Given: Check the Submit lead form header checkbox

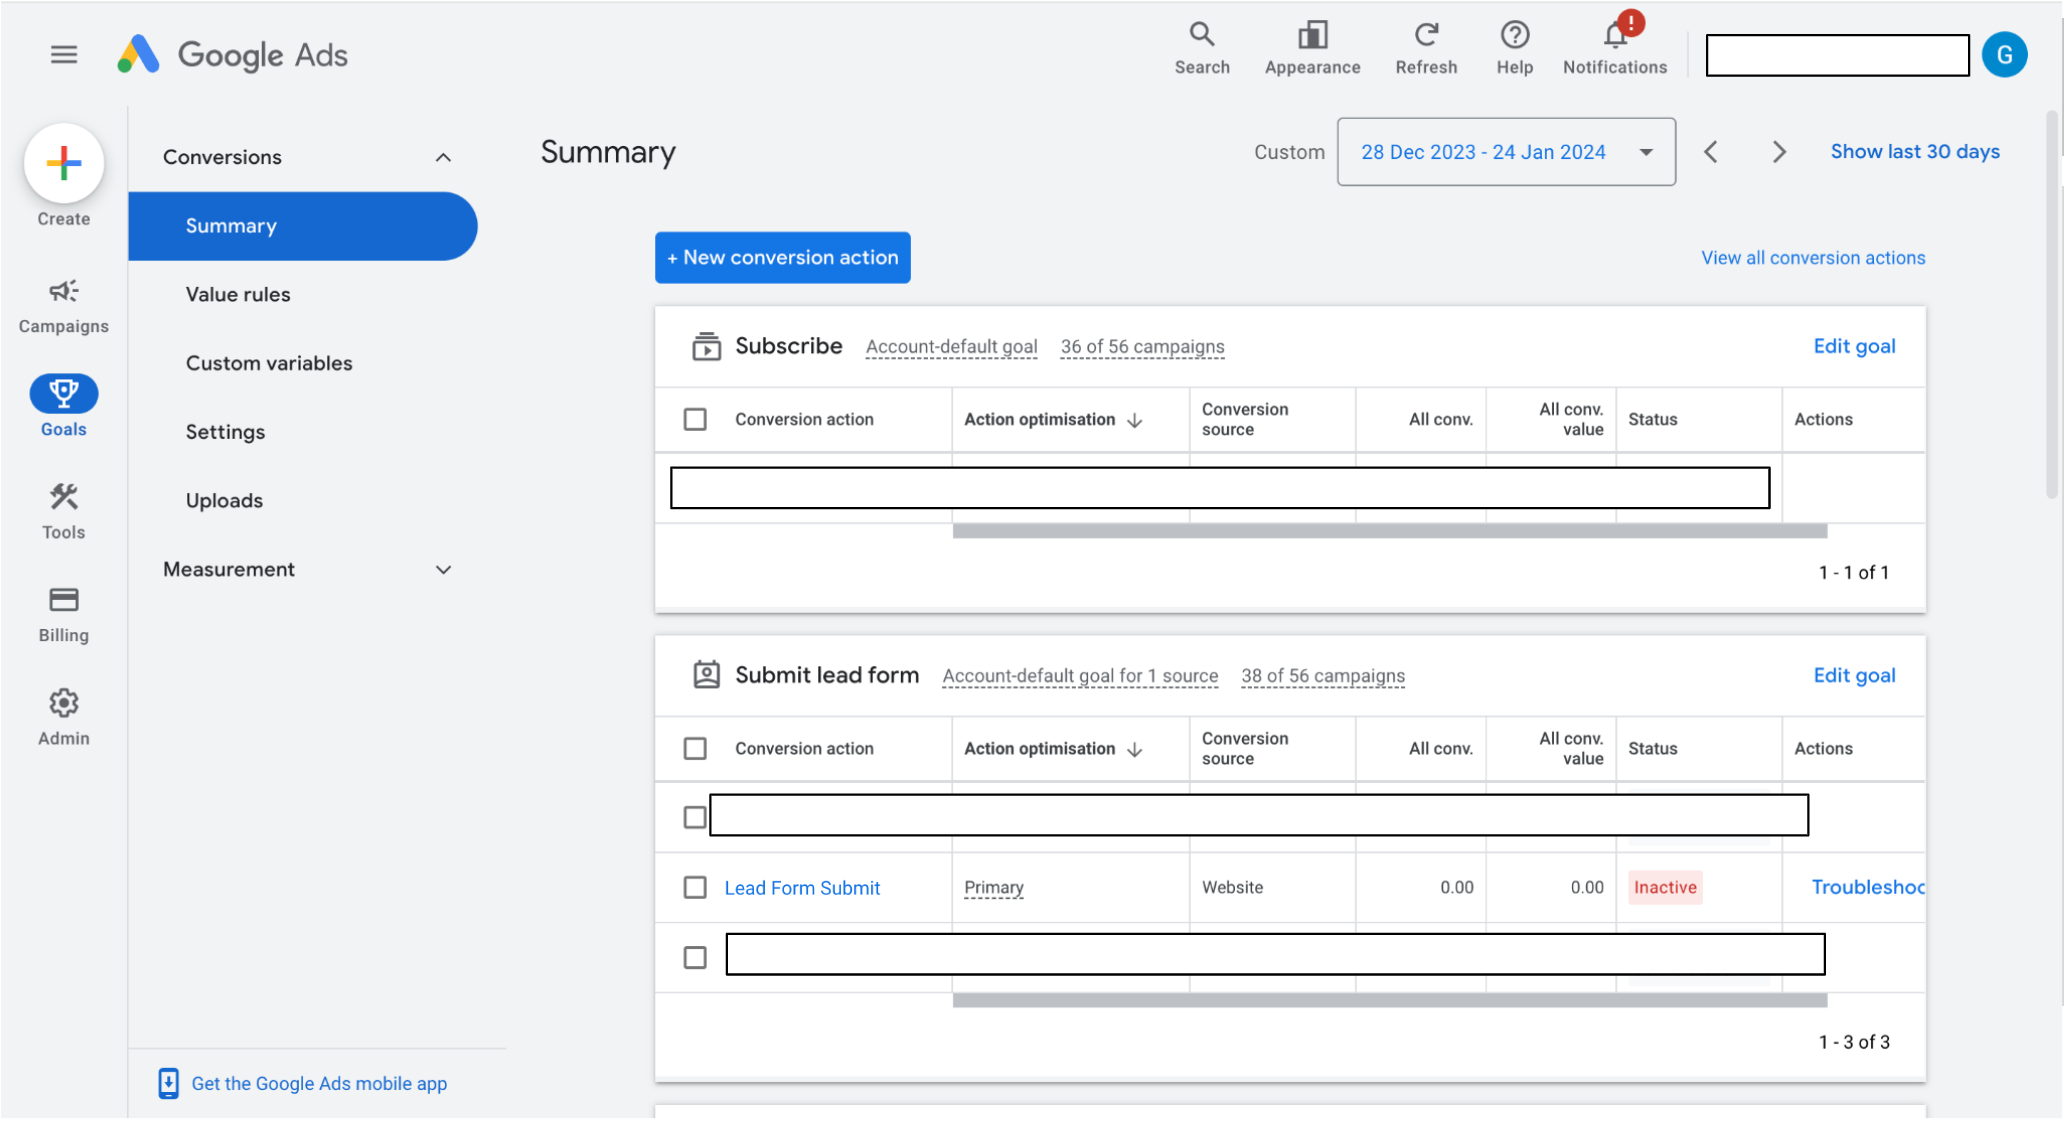Looking at the screenshot, I should tap(695, 749).
